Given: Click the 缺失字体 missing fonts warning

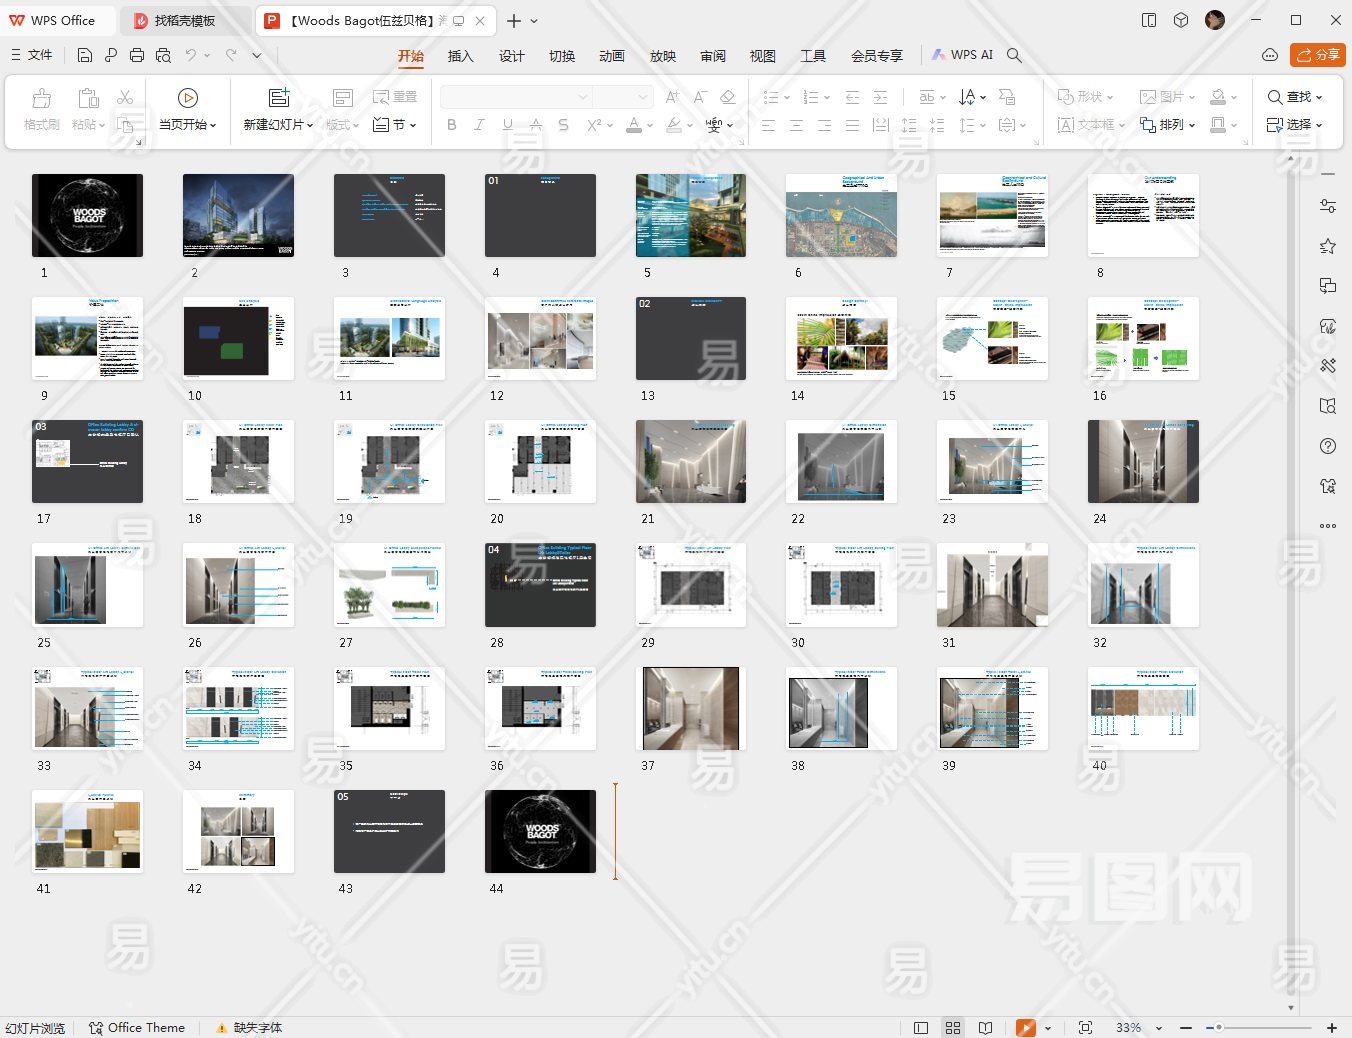Looking at the screenshot, I should [250, 1028].
